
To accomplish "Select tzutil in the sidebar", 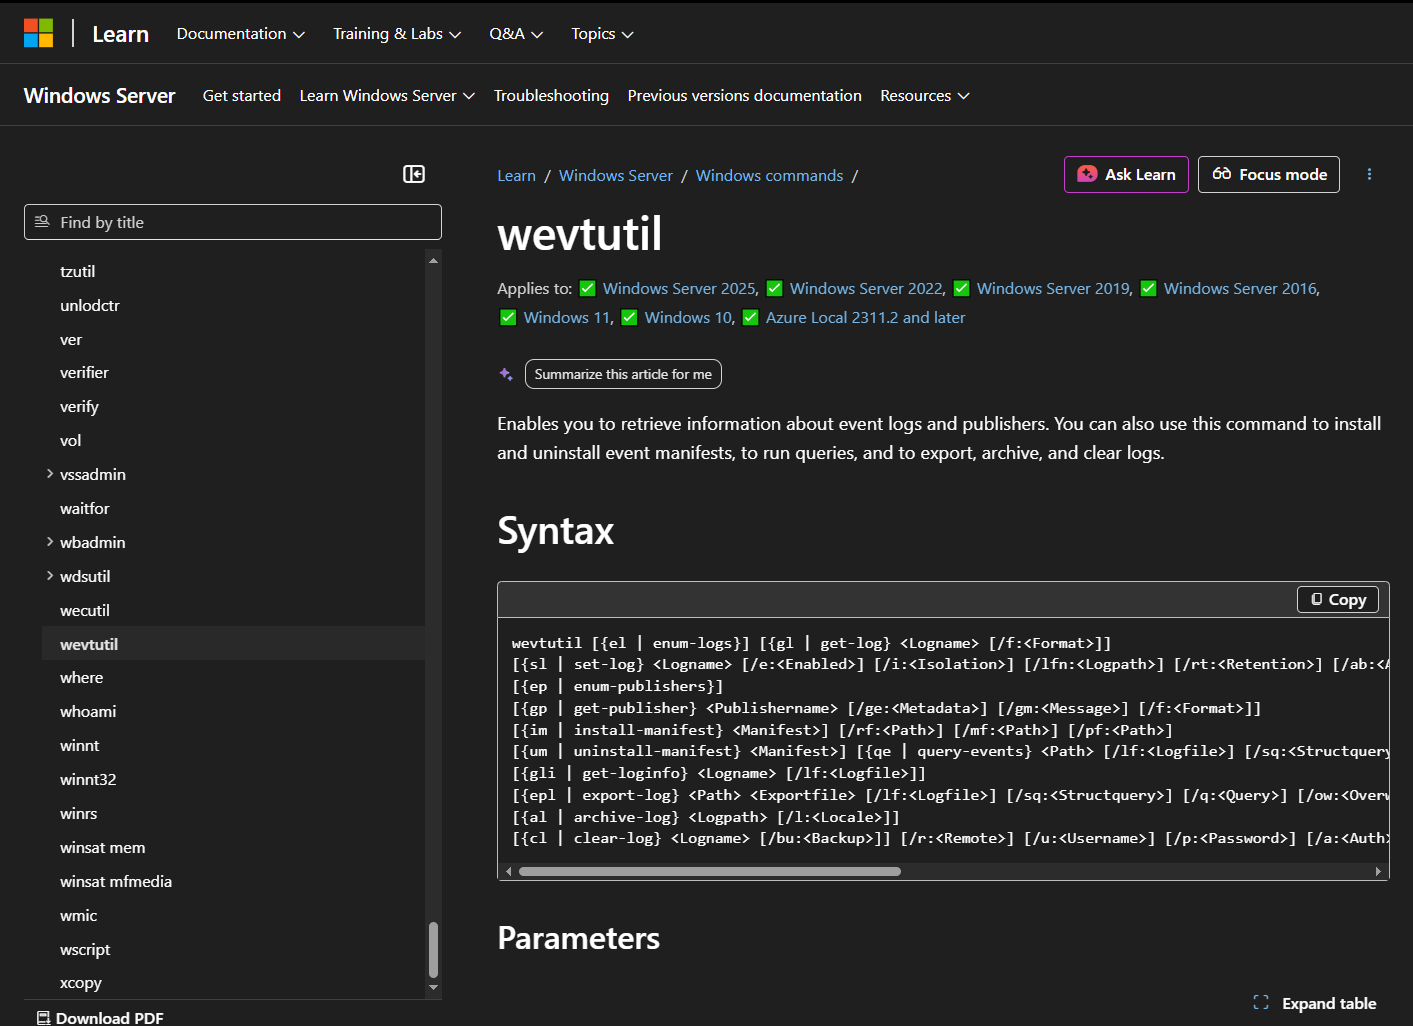I will [x=78, y=271].
